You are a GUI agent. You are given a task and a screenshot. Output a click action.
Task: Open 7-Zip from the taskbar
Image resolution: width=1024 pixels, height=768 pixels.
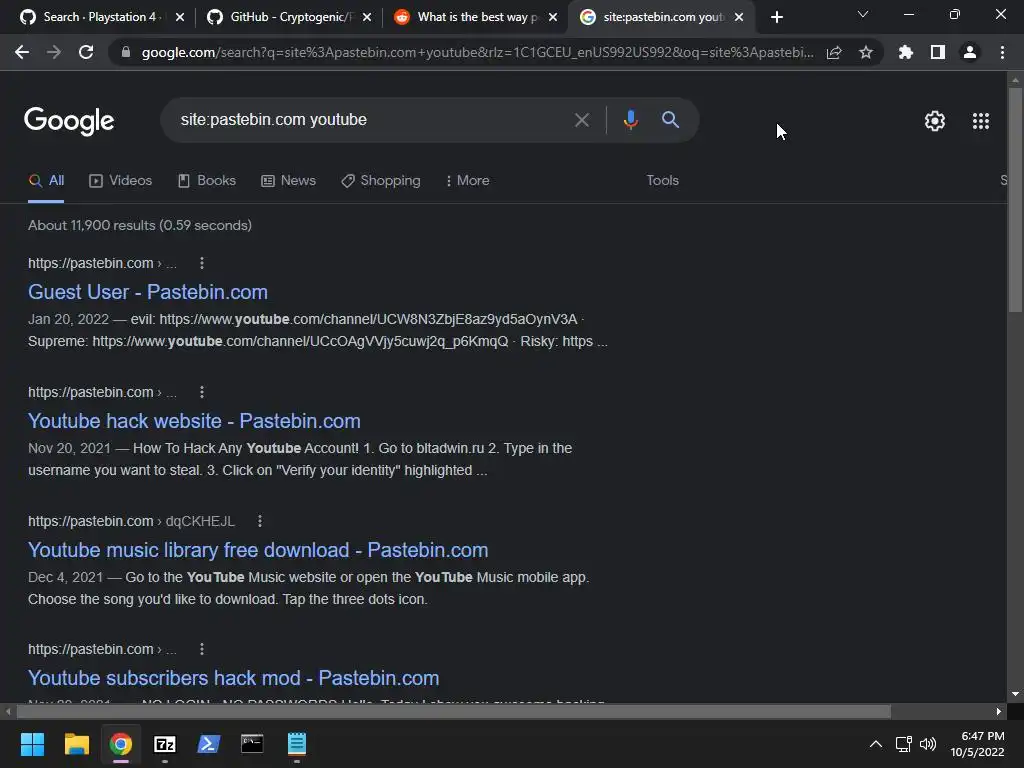tap(165, 744)
